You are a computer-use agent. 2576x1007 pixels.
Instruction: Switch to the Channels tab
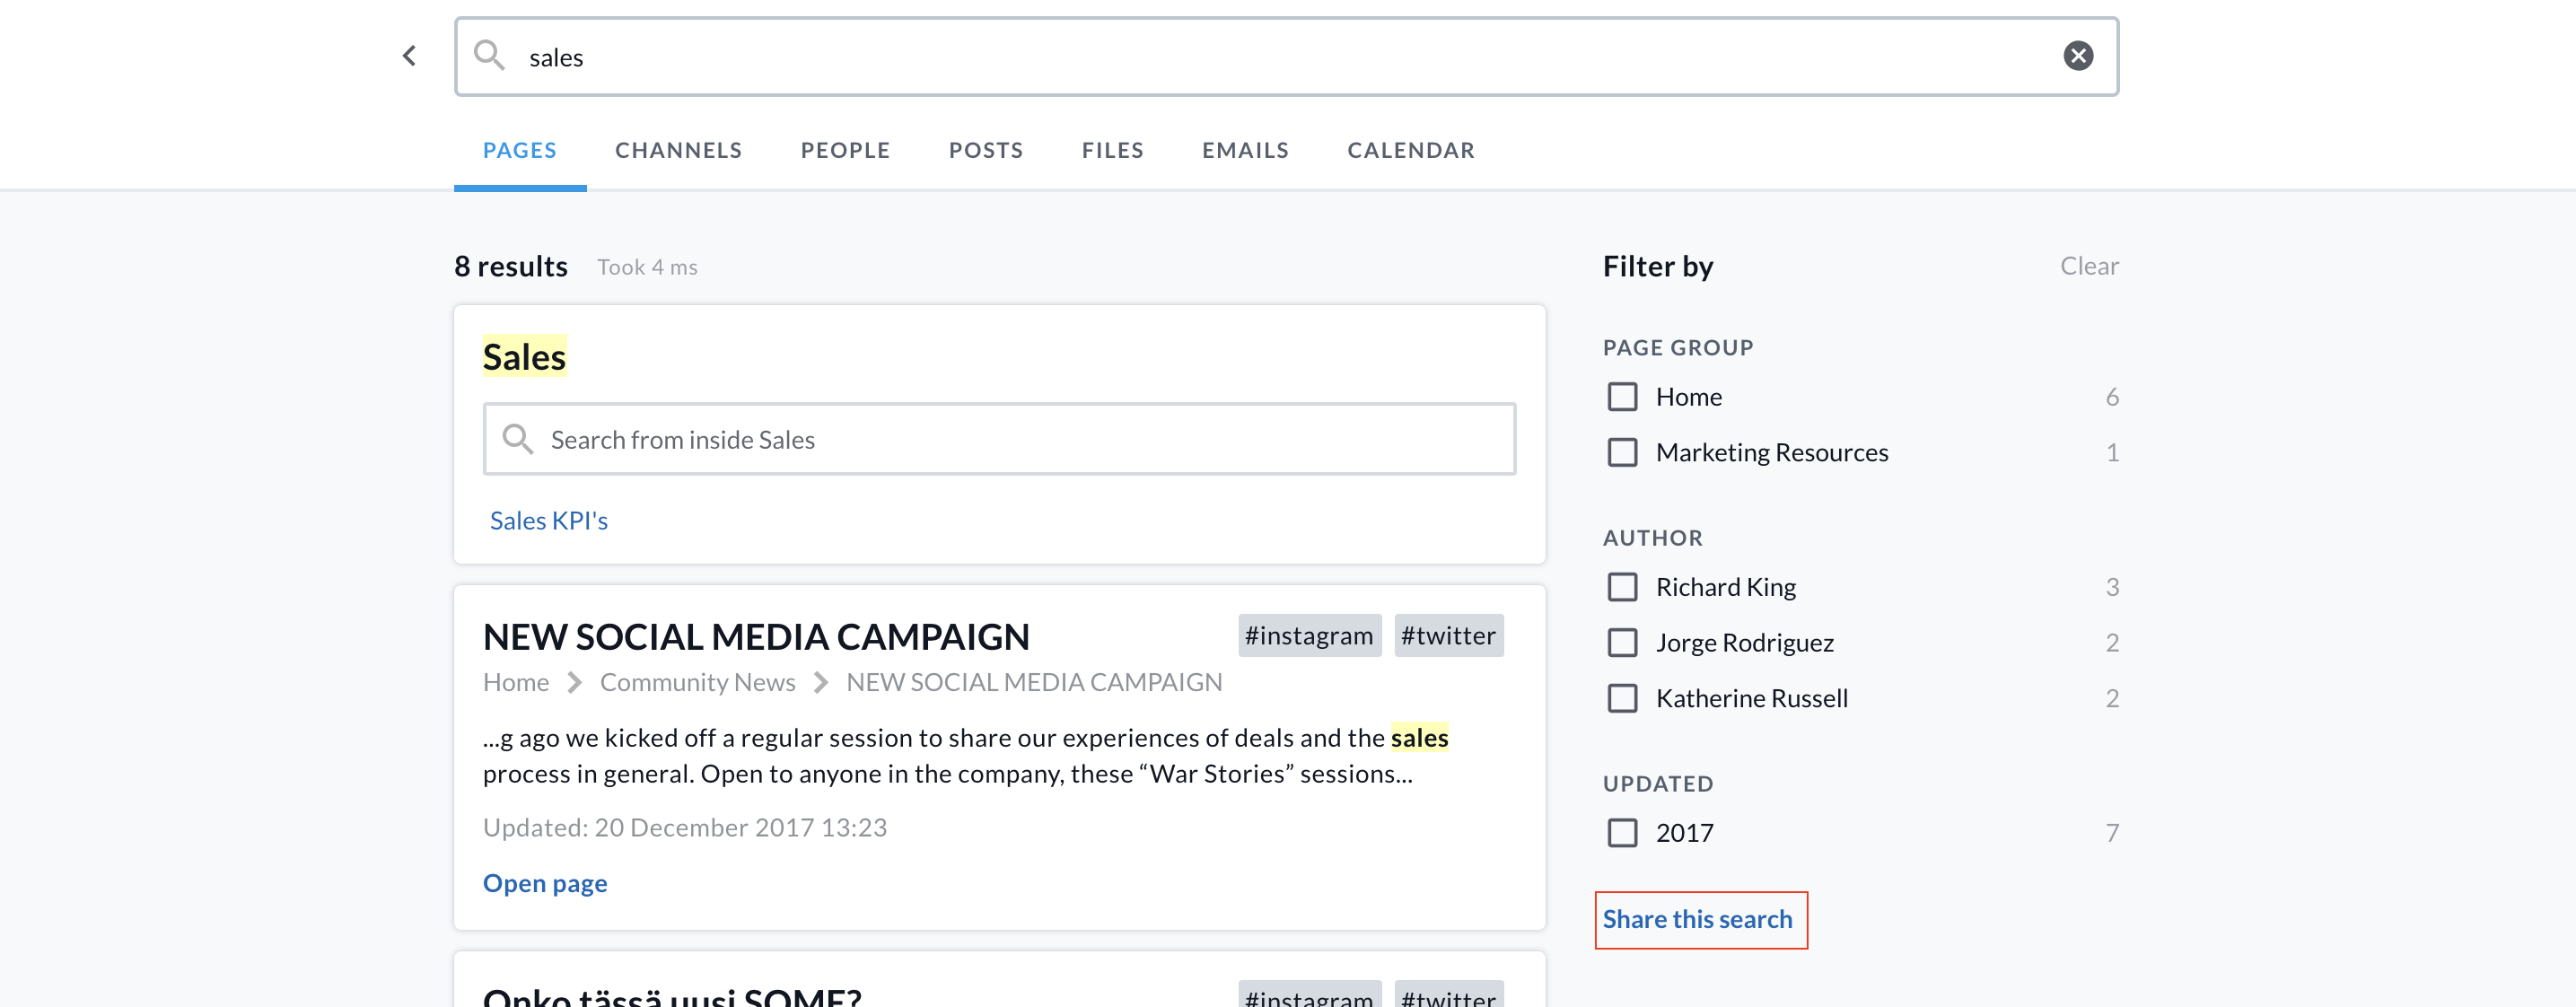click(x=678, y=150)
